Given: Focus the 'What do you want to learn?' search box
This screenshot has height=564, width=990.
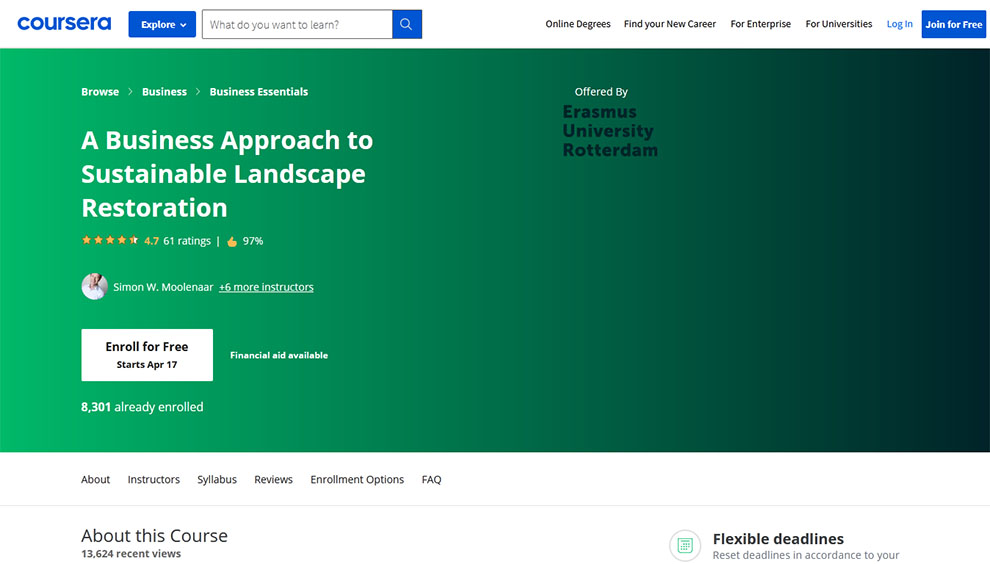Looking at the screenshot, I should click(297, 24).
